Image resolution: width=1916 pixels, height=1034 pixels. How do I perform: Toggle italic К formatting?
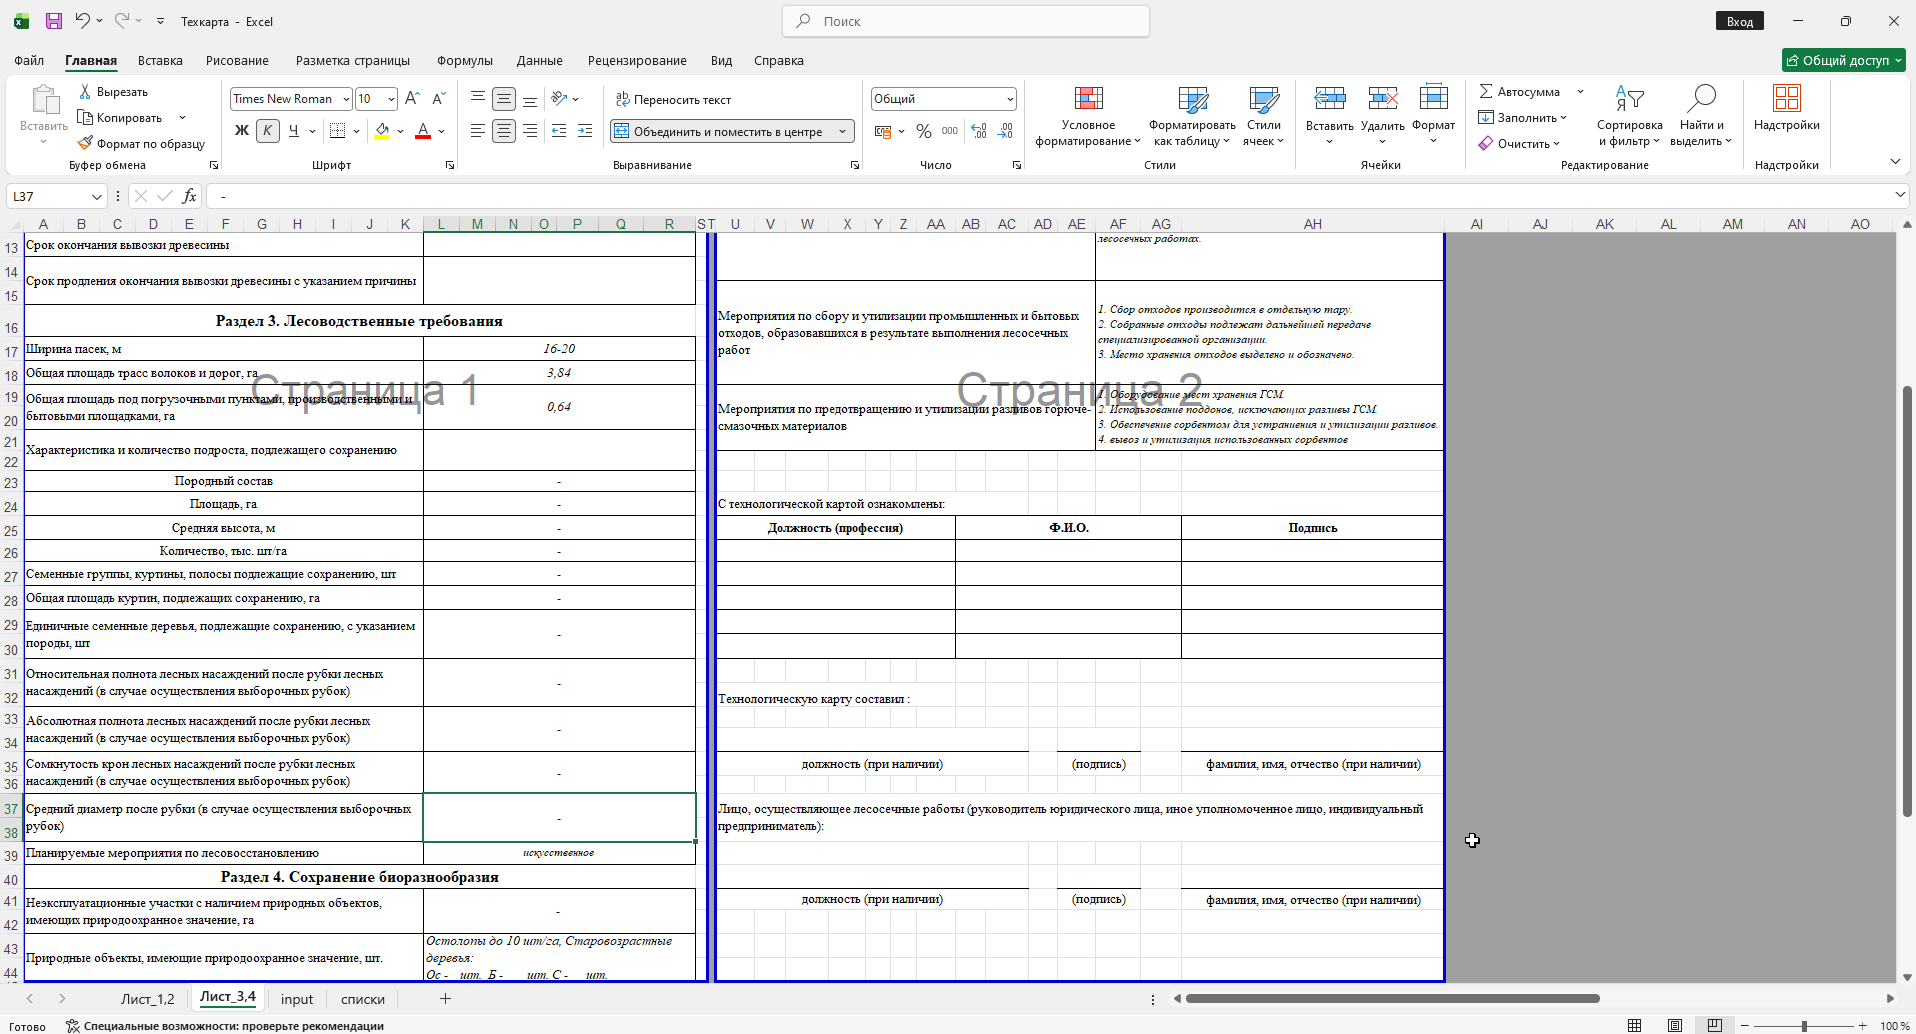pos(267,131)
